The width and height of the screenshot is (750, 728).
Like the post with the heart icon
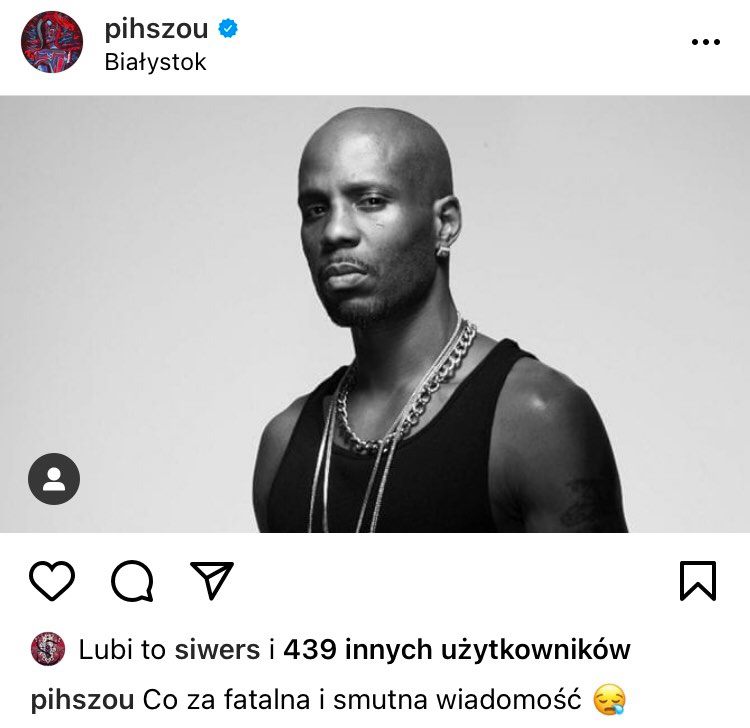click(52, 581)
